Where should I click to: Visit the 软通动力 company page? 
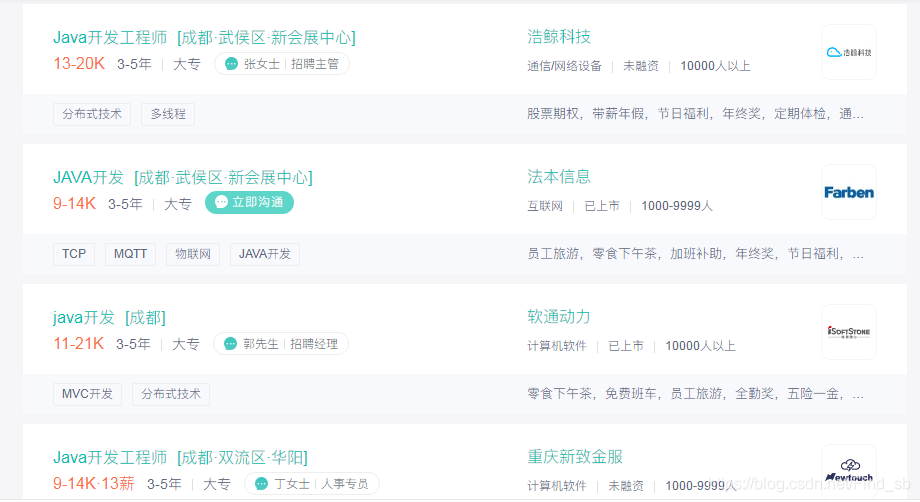(x=559, y=317)
